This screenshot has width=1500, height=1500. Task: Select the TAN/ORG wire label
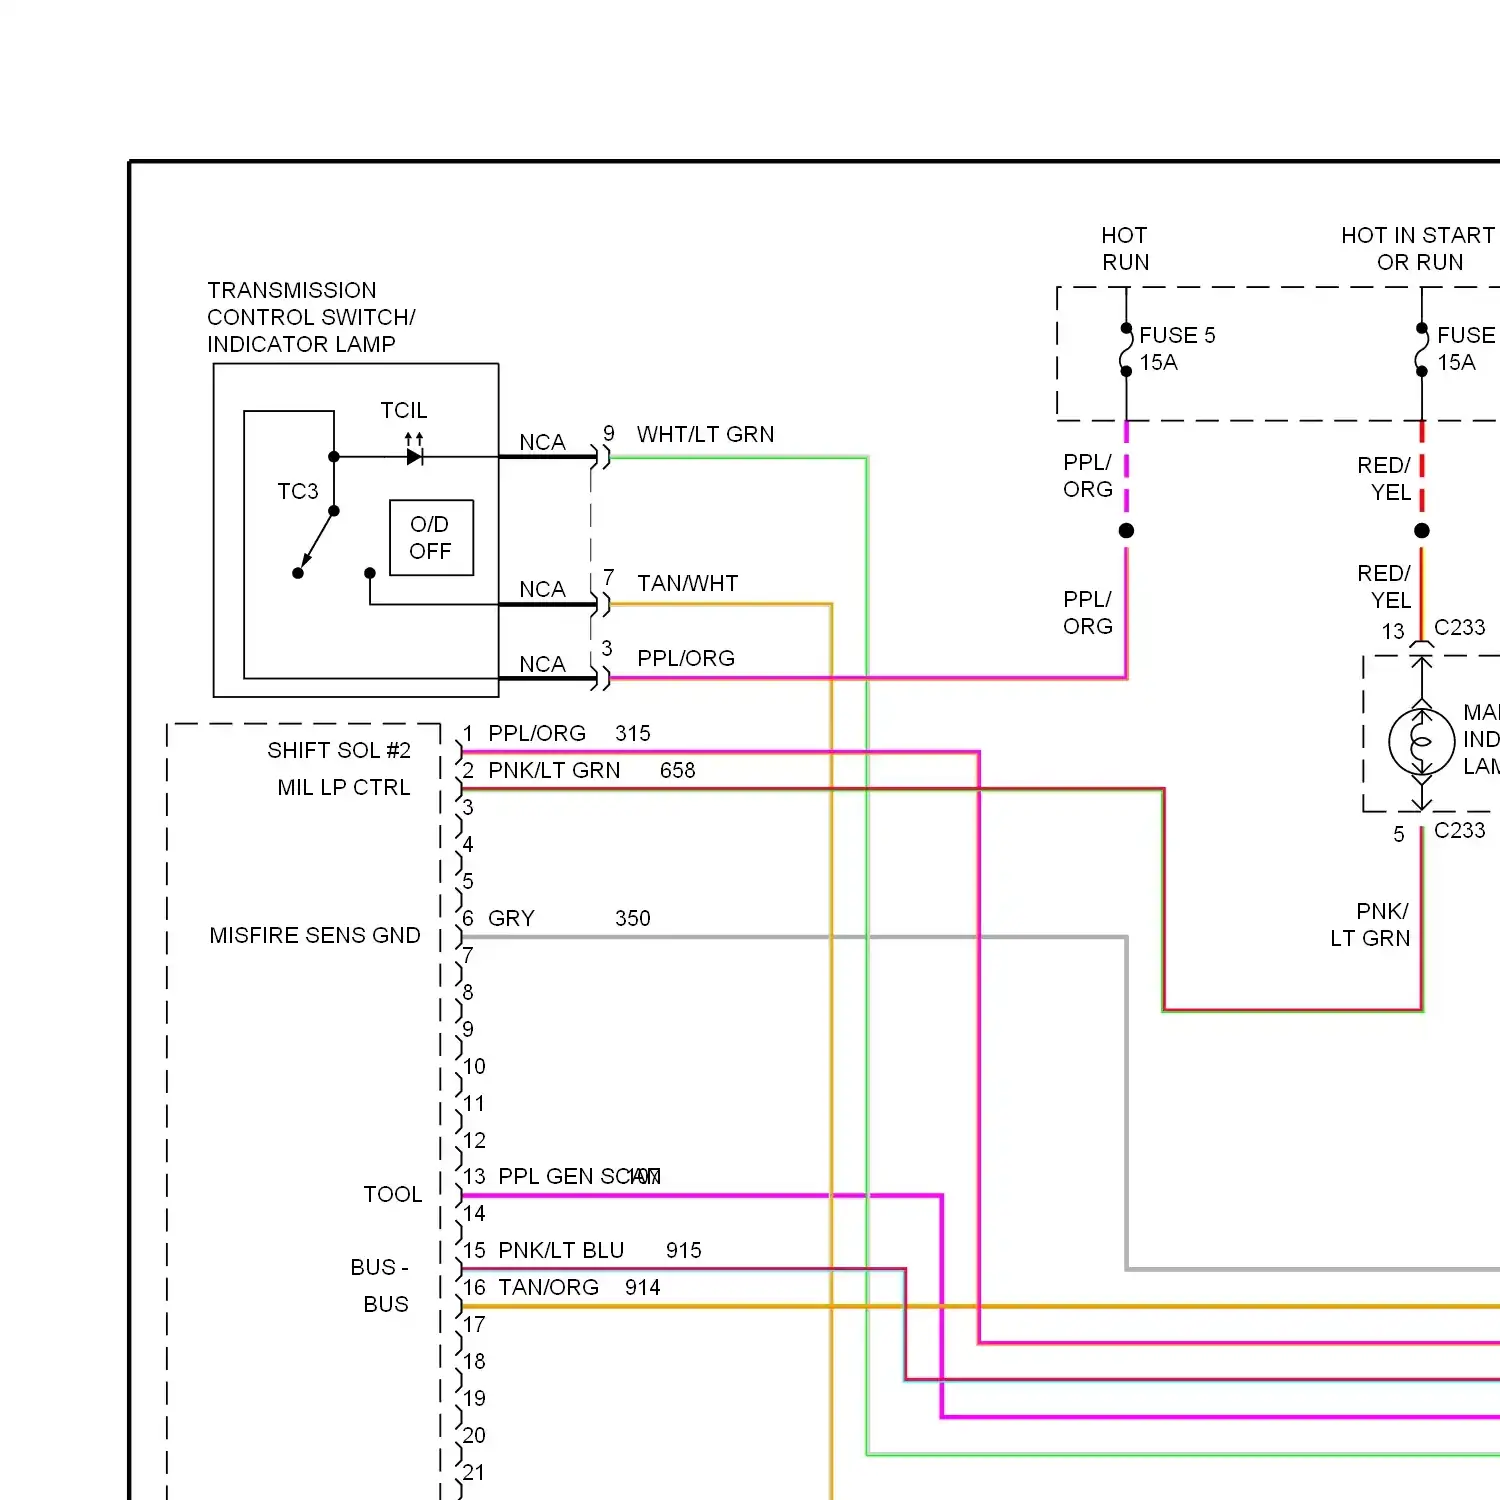pos(549,1288)
